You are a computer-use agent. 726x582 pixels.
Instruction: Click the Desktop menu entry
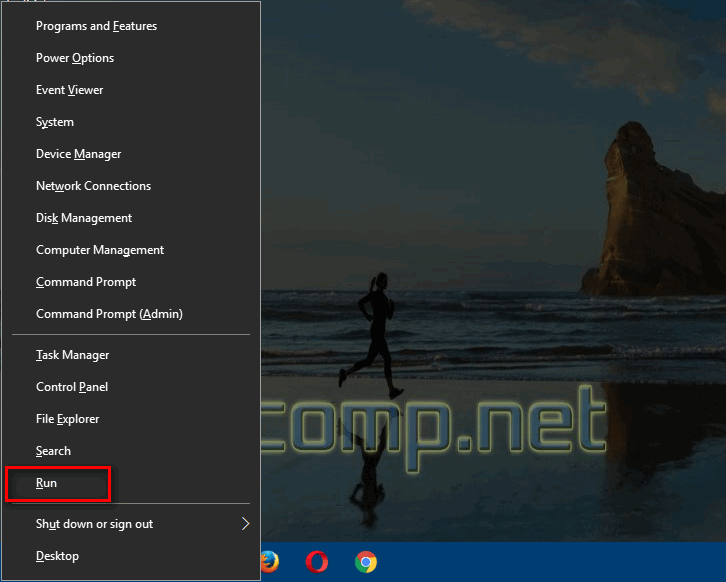(131, 556)
